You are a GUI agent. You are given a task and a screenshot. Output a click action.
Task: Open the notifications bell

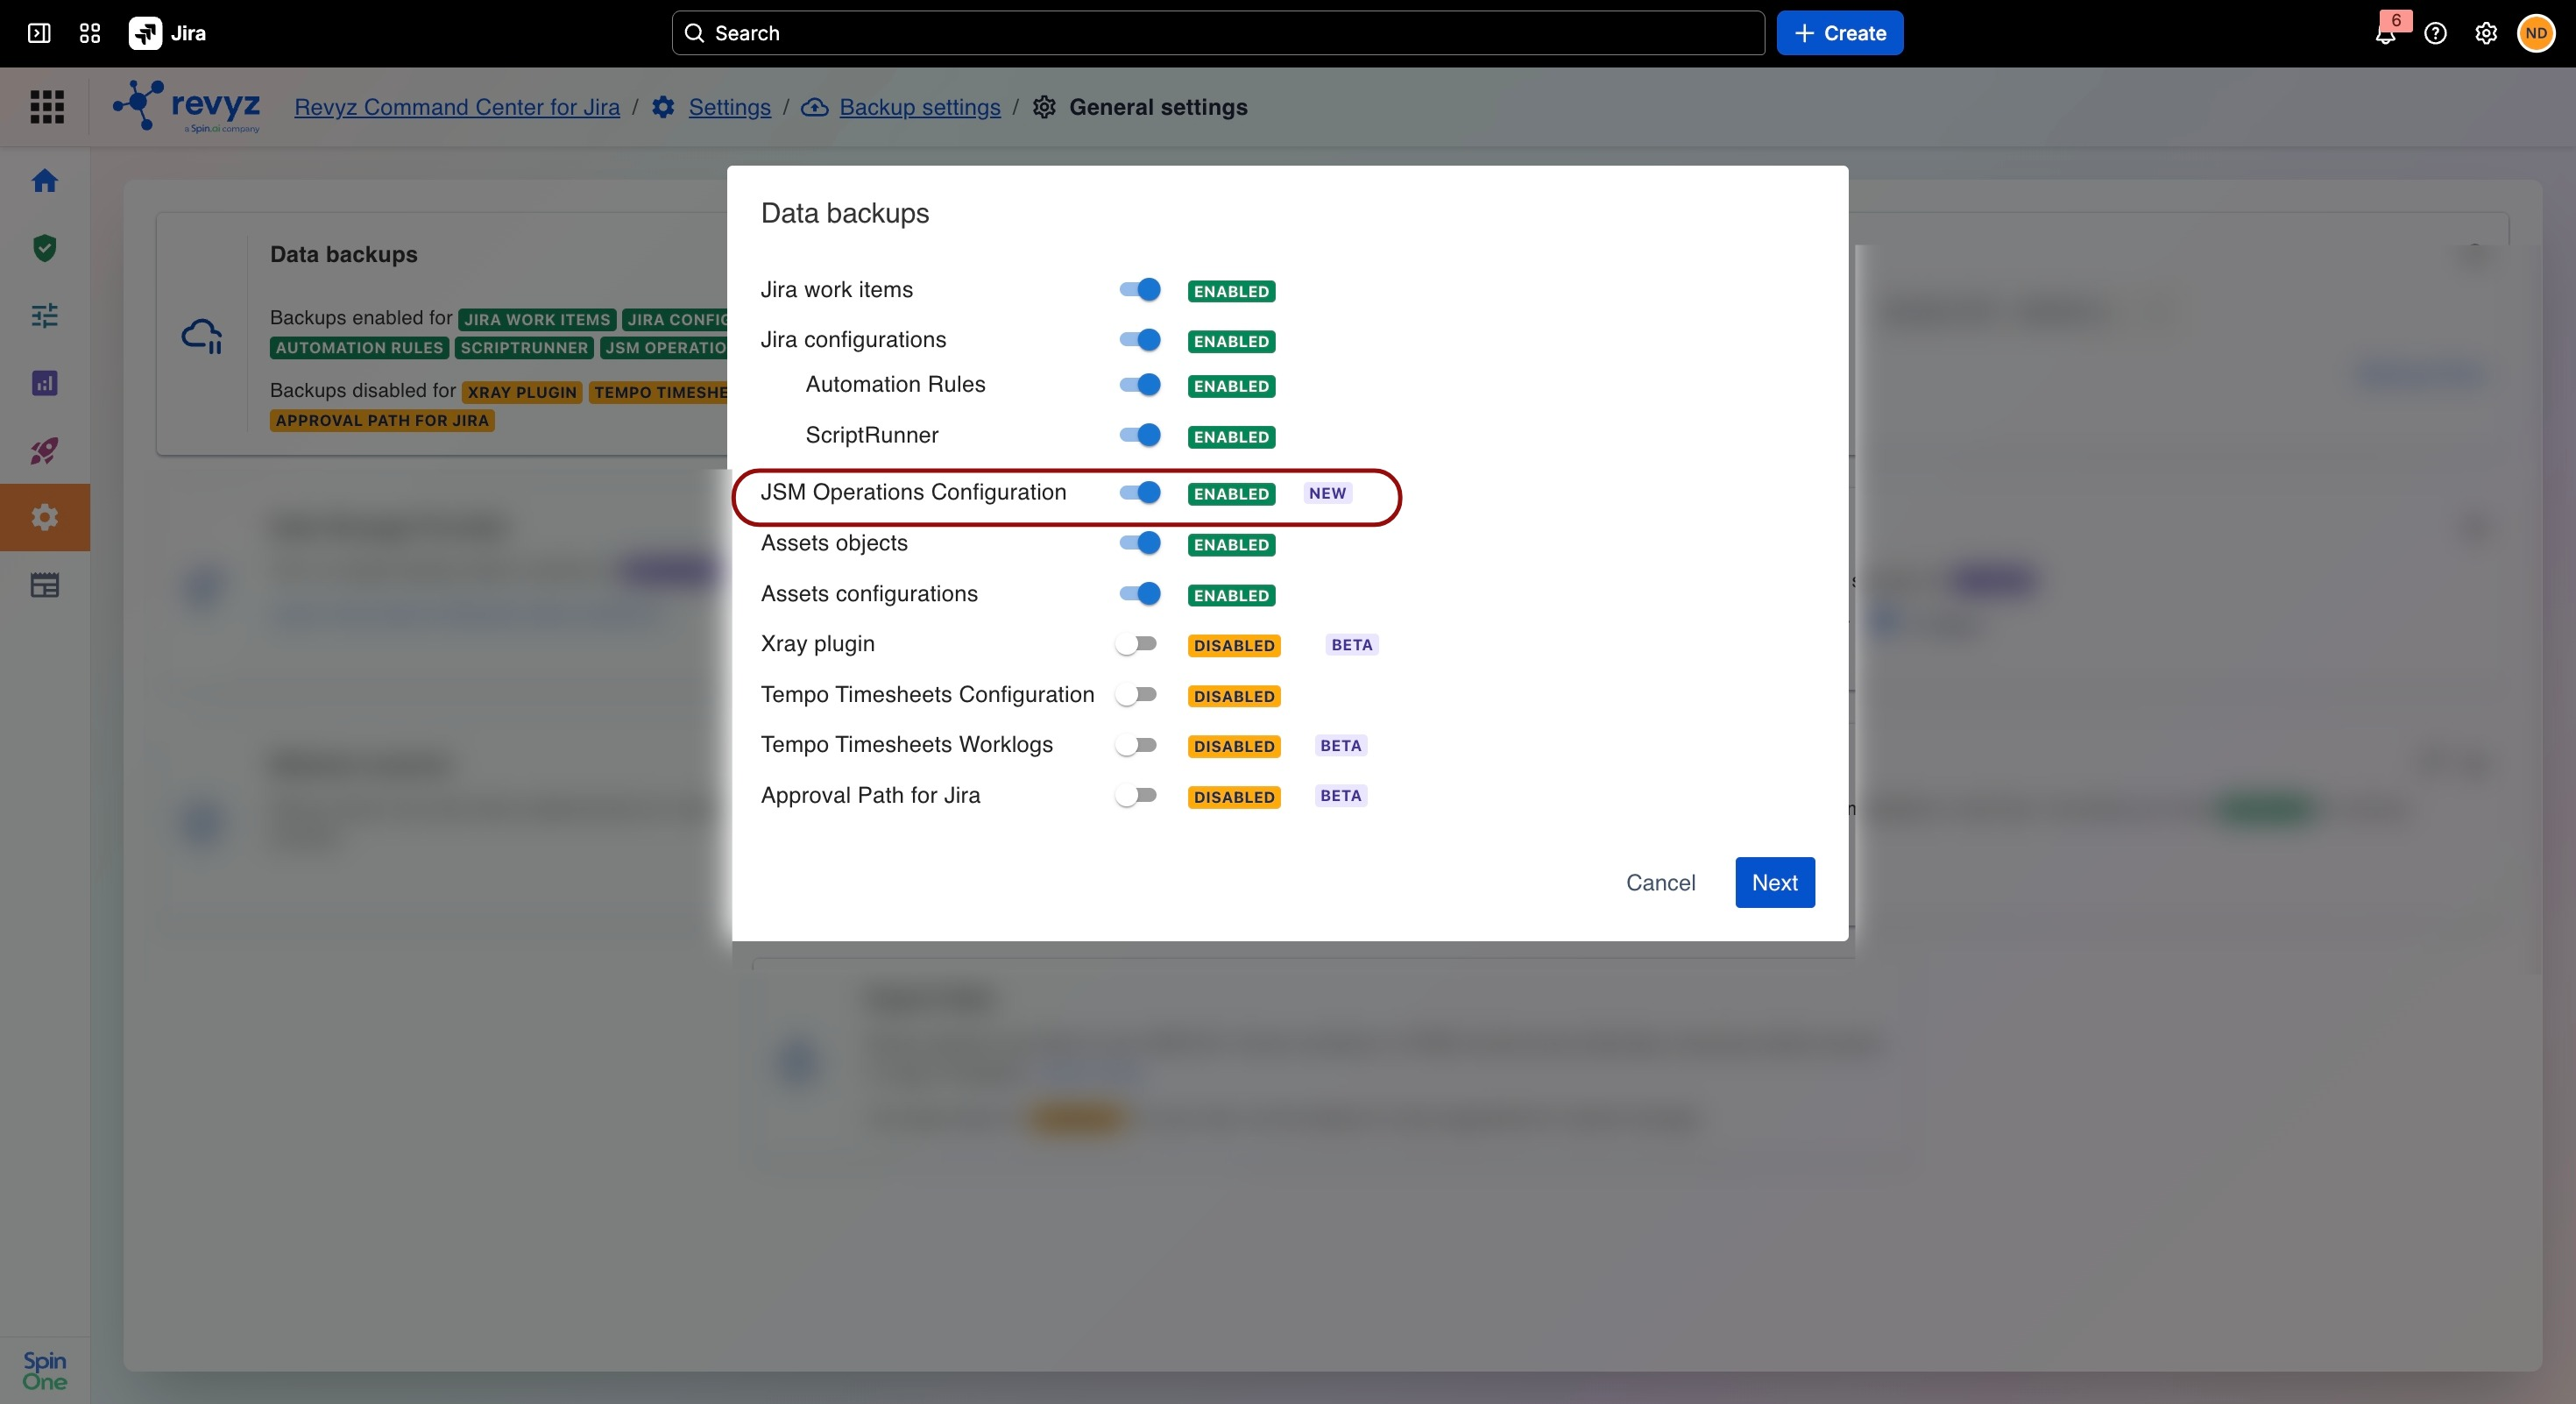[x=2386, y=34]
